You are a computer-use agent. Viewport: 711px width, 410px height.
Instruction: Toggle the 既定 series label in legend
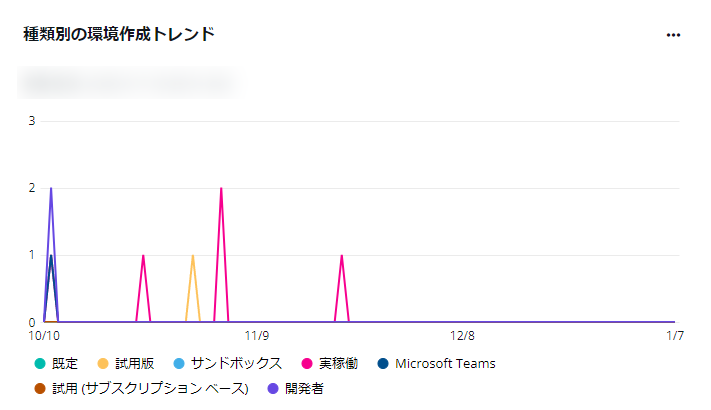65,363
